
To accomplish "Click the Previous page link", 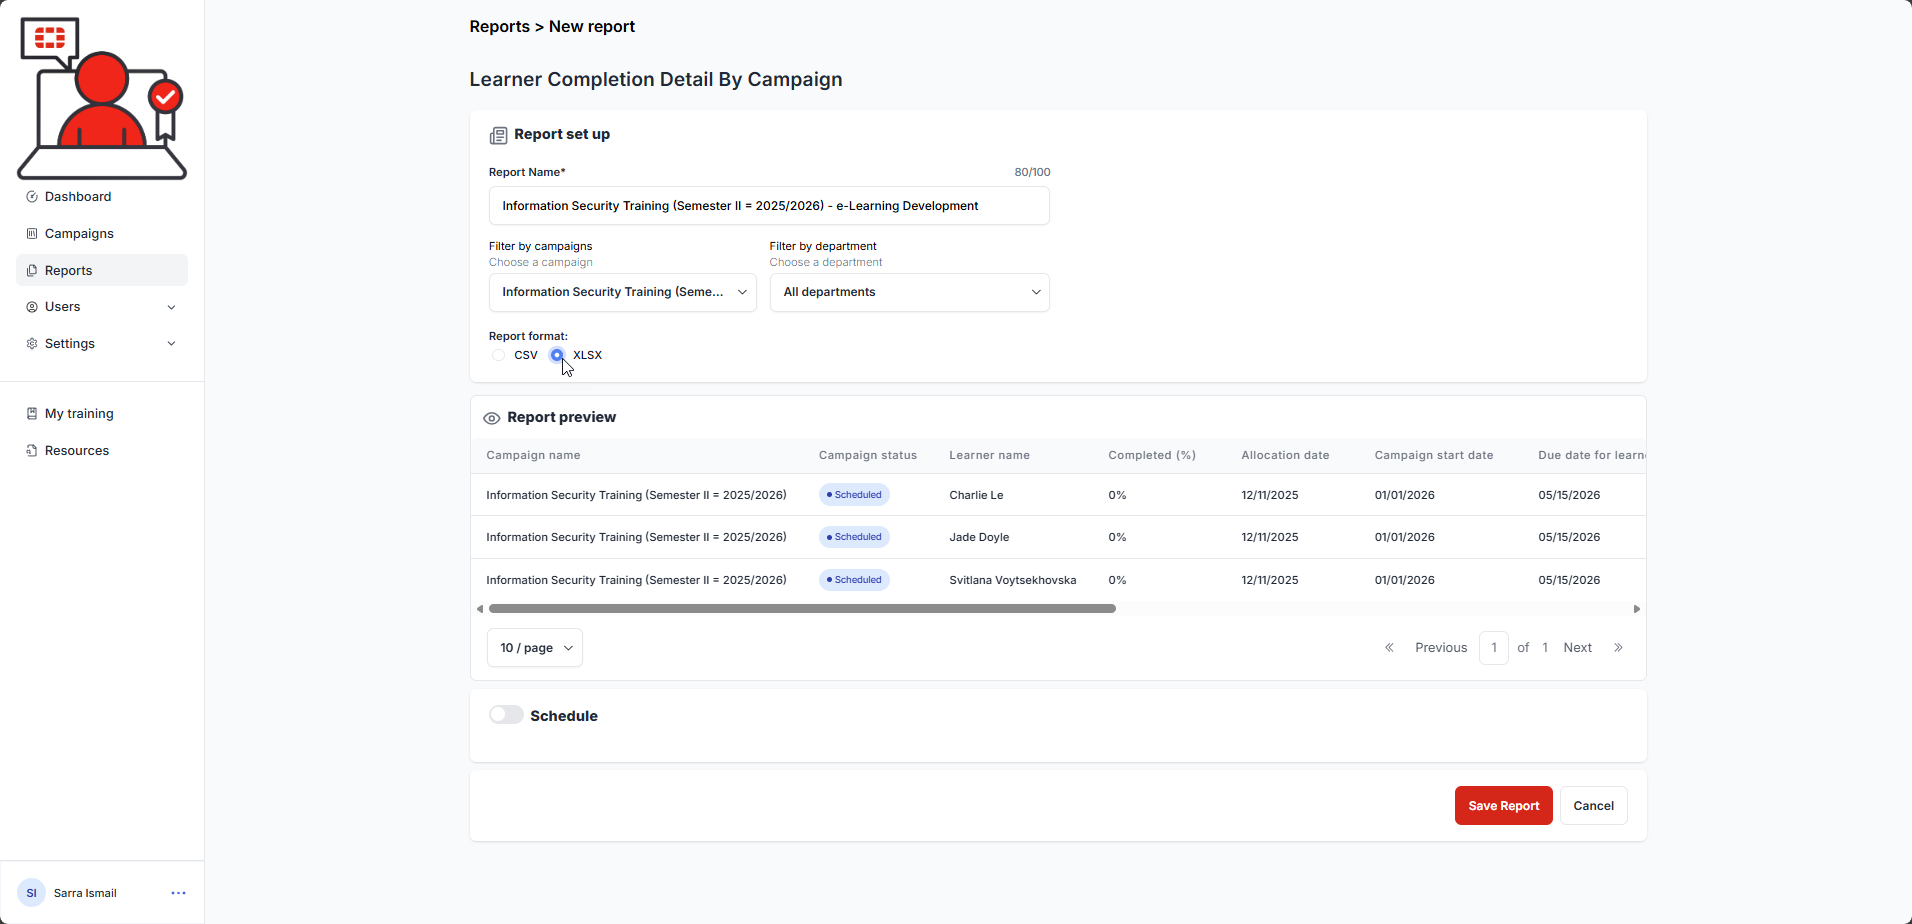I will pos(1441,648).
